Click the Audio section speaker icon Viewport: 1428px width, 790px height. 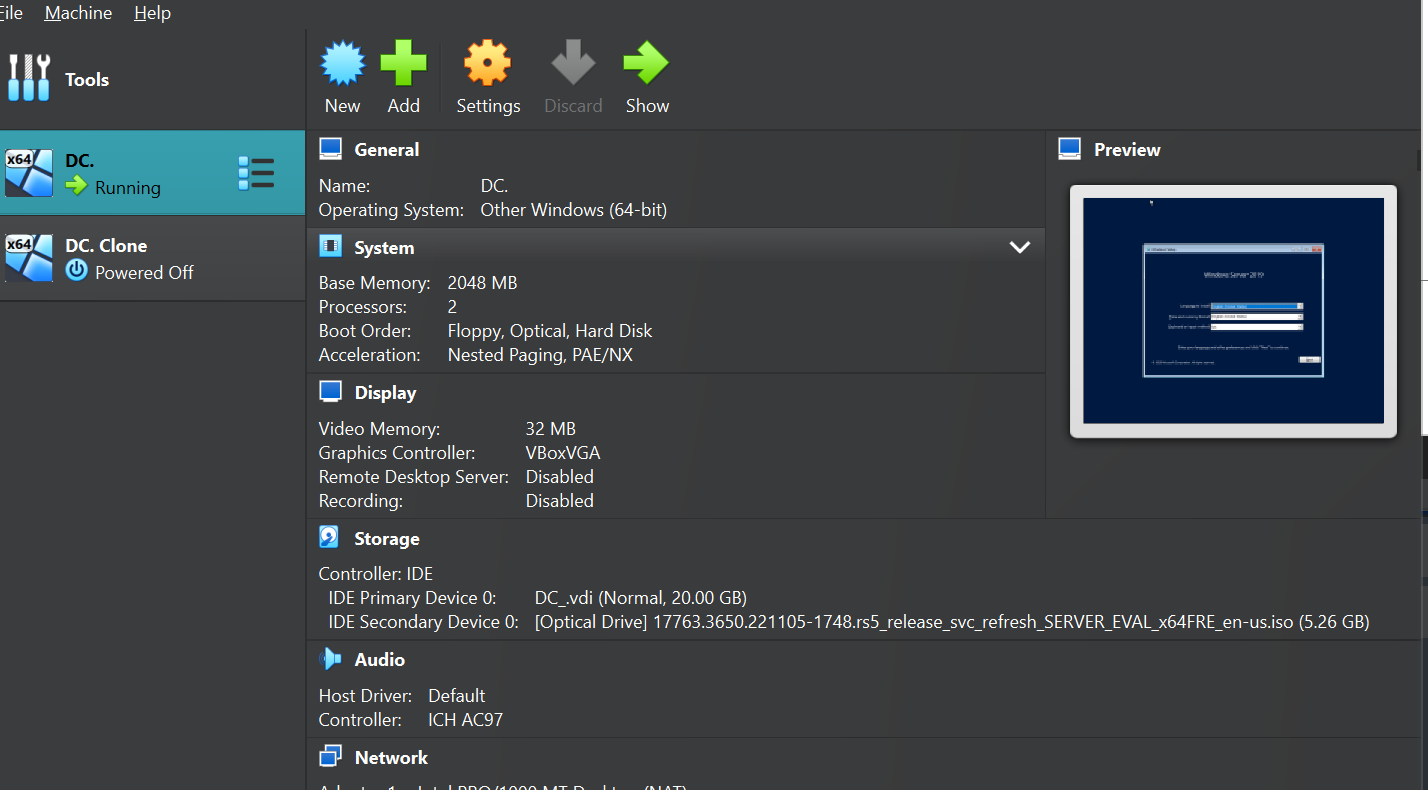pyautogui.click(x=331, y=659)
